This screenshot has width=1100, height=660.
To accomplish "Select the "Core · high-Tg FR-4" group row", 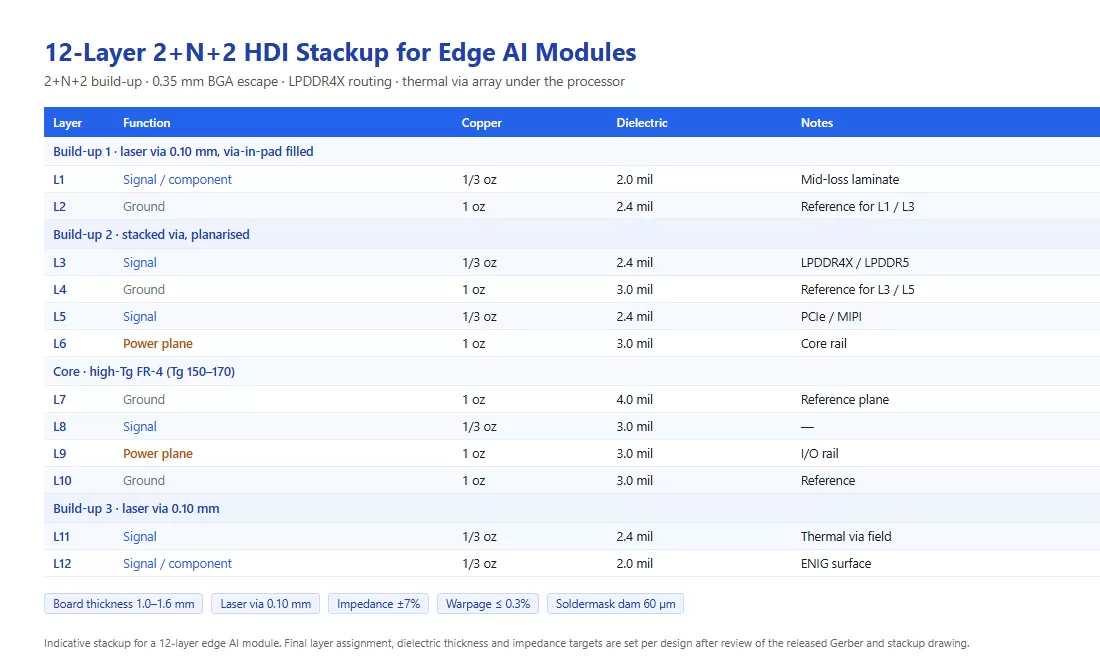I will 572,372.
